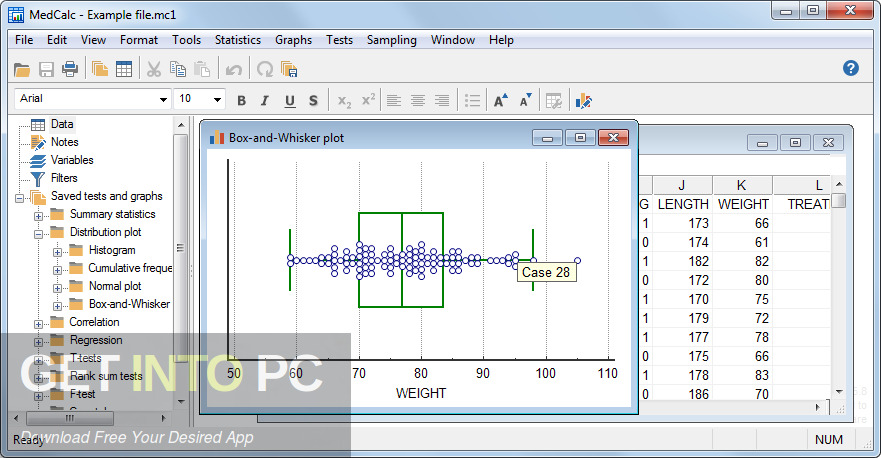Open the Format menu

(x=139, y=40)
